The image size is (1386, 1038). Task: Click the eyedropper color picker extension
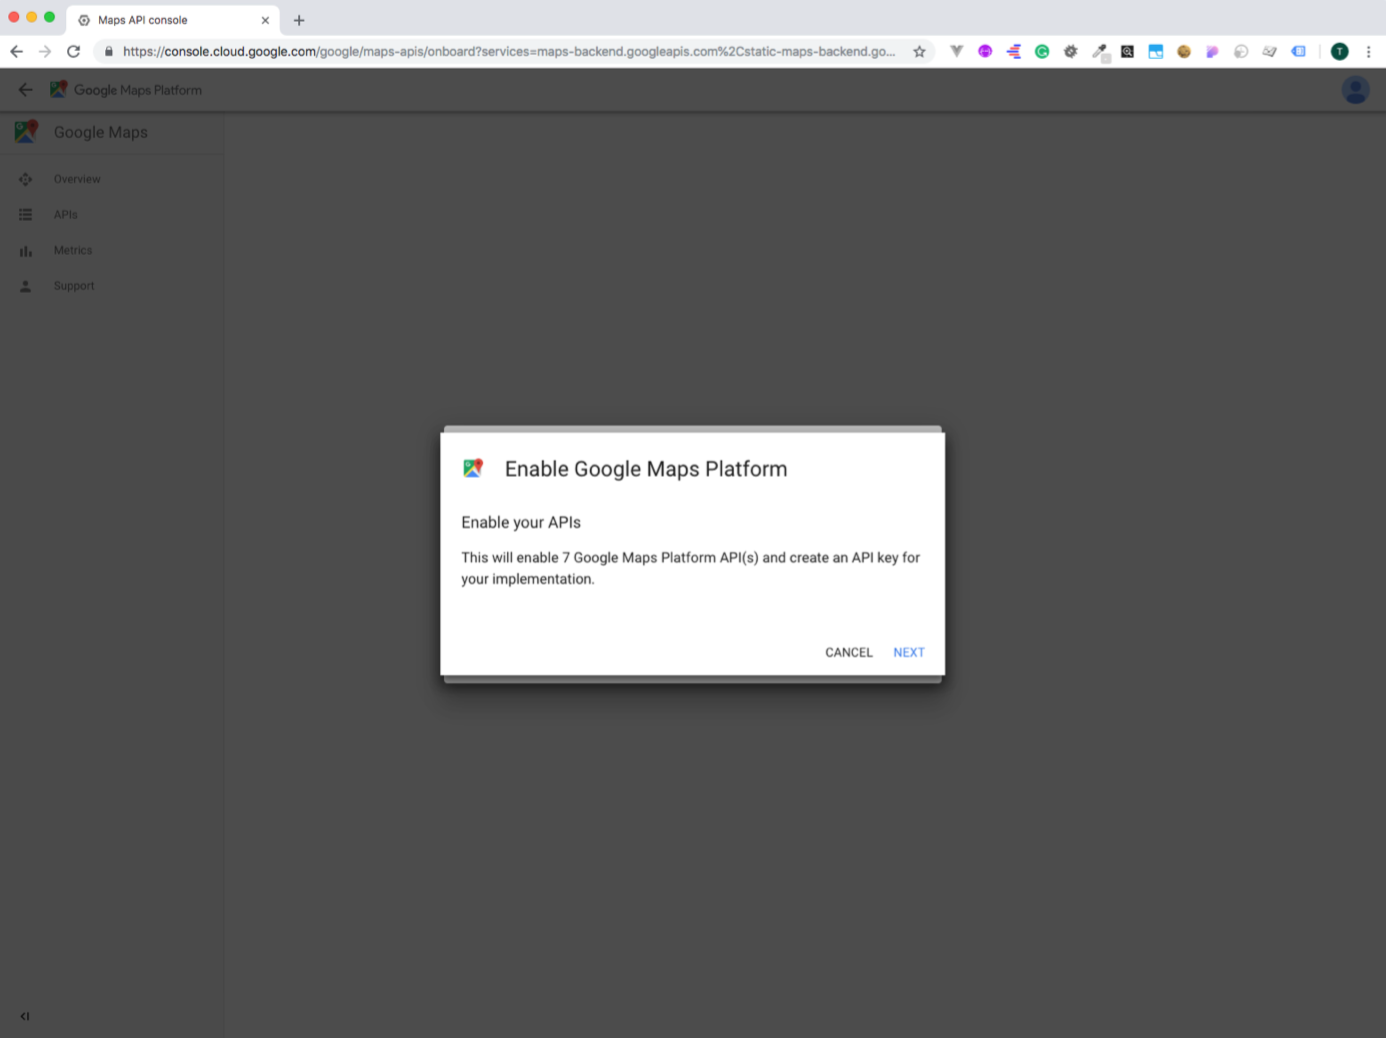point(1100,52)
